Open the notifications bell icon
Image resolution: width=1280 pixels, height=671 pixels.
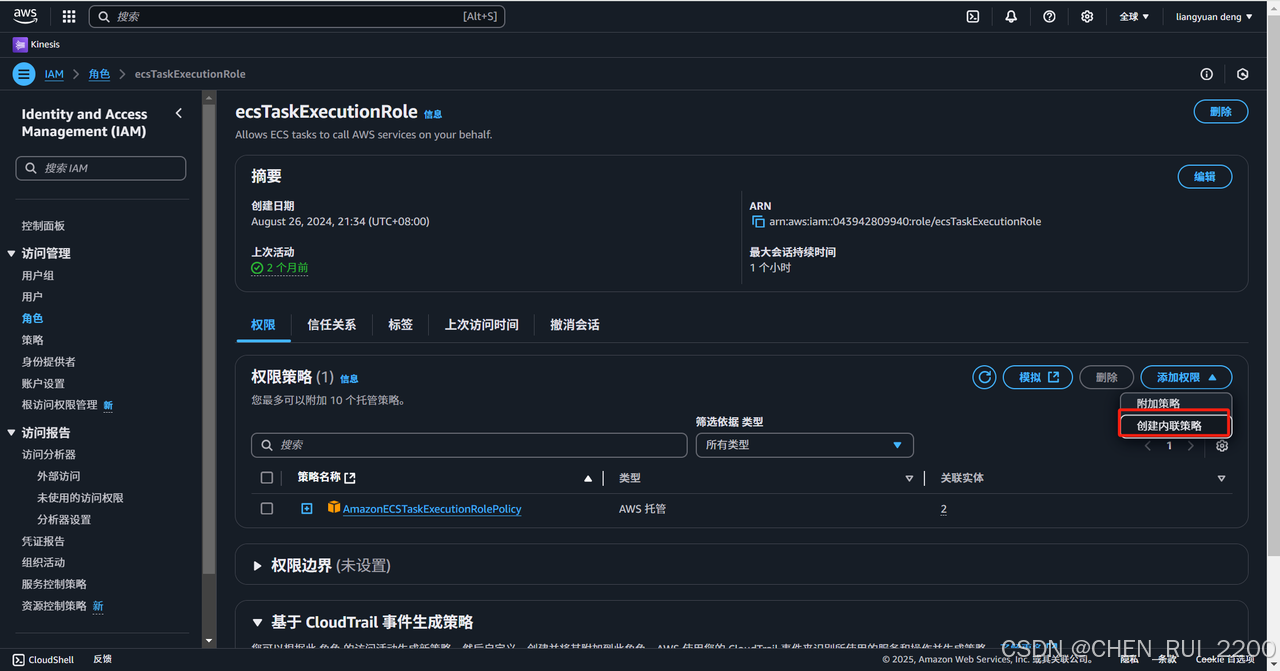pyautogui.click(x=1011, y=16)
